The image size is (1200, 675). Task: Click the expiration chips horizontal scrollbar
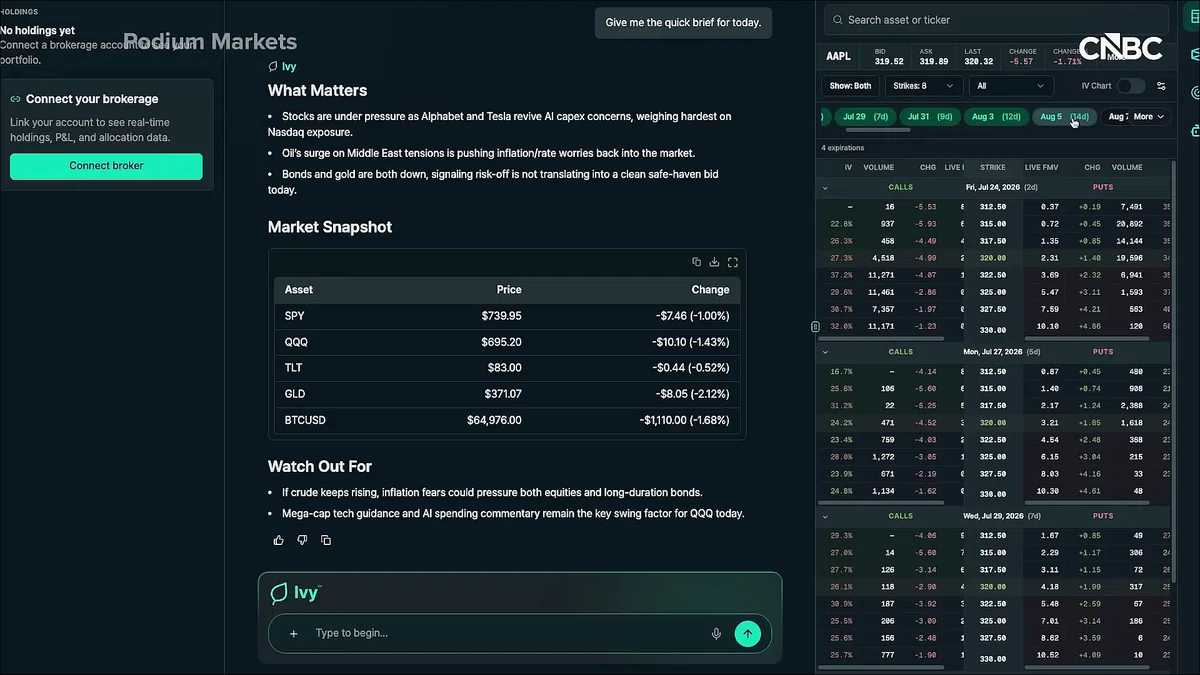coord(880,130)
